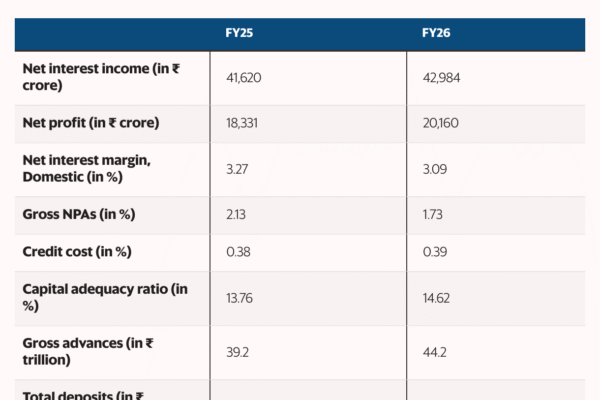Select the FY26 gross advances value 44.2
This screenshot has width=600, height=400.
coord(434,351)
